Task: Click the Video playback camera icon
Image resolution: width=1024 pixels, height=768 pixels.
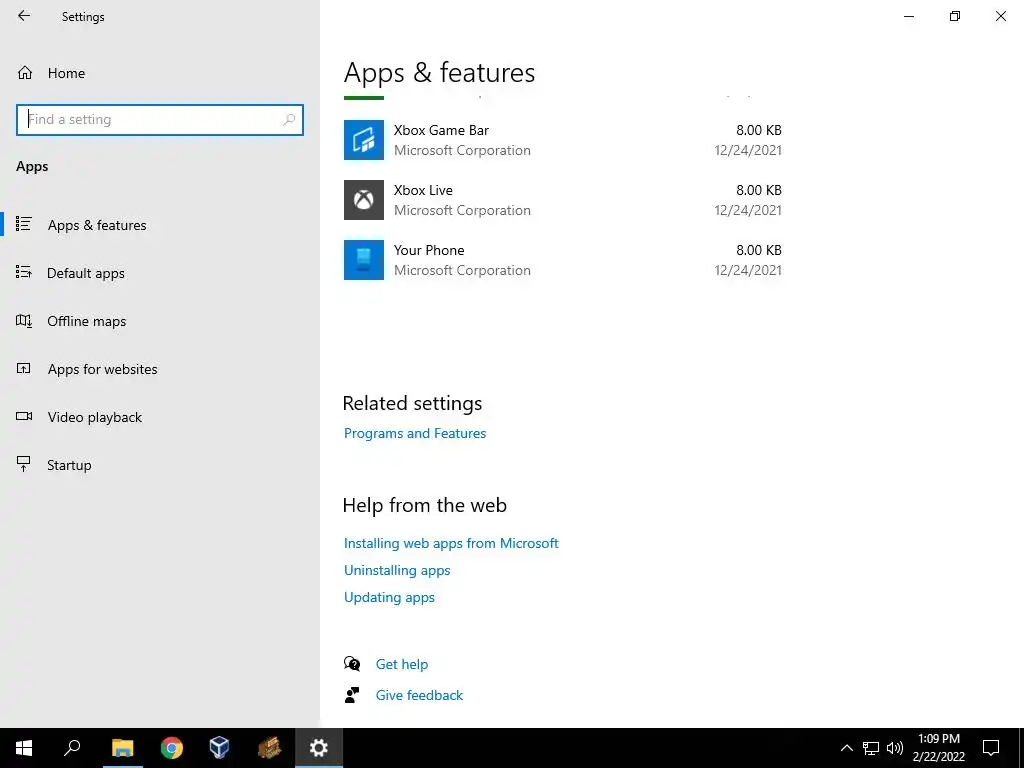Action: [24, 417]
